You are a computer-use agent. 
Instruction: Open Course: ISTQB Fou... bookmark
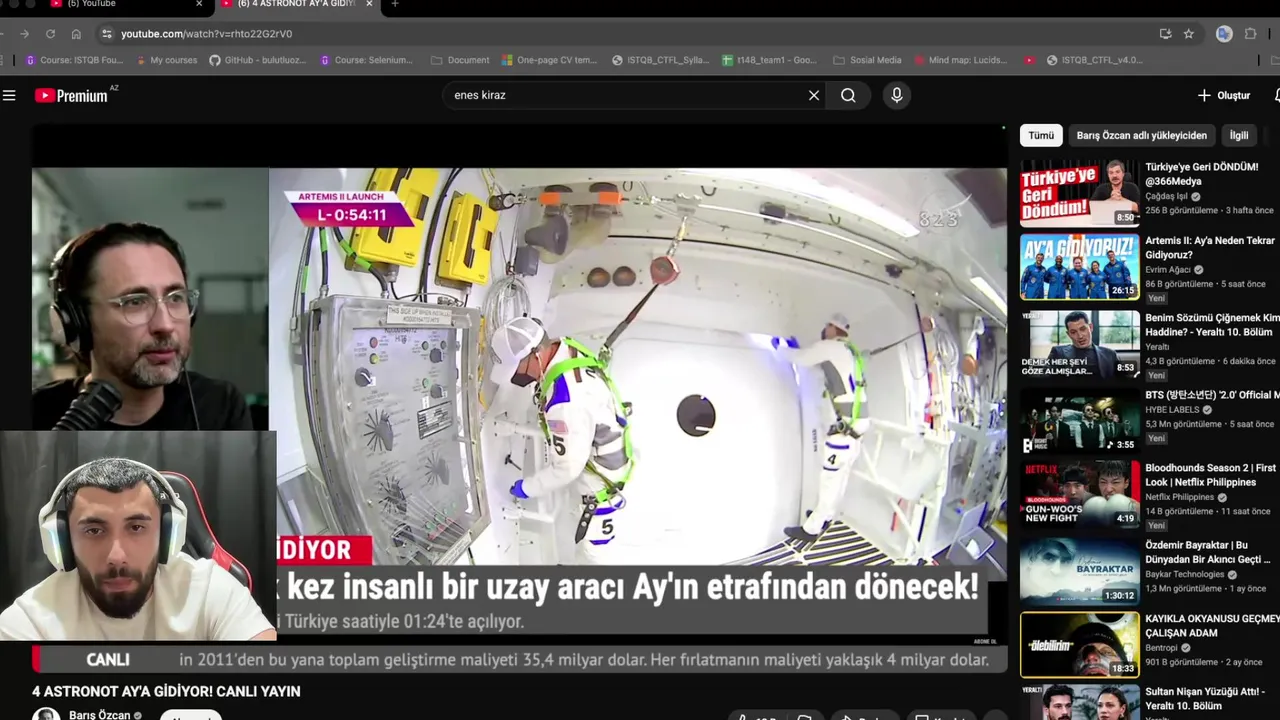click(75, 60)
